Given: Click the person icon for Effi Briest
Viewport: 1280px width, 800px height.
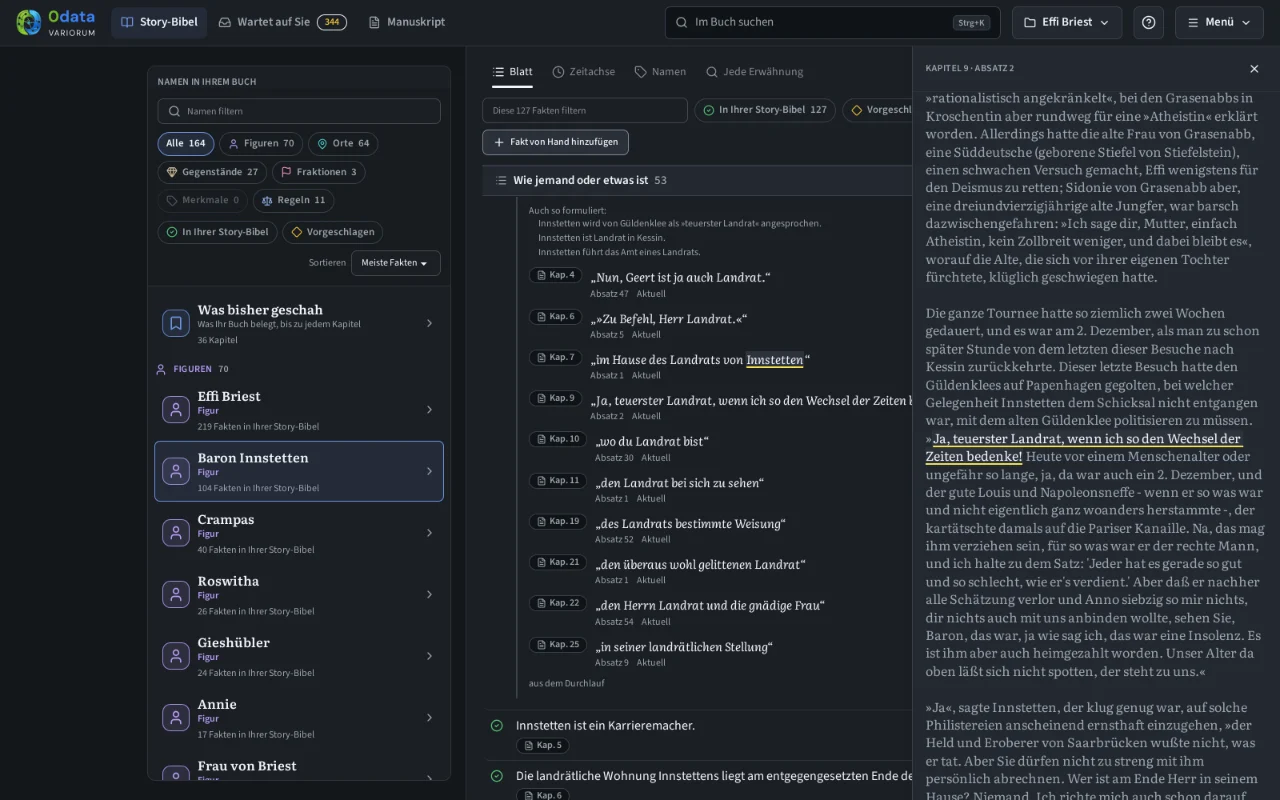Looking at the screenshot, I should click(176, 410).
